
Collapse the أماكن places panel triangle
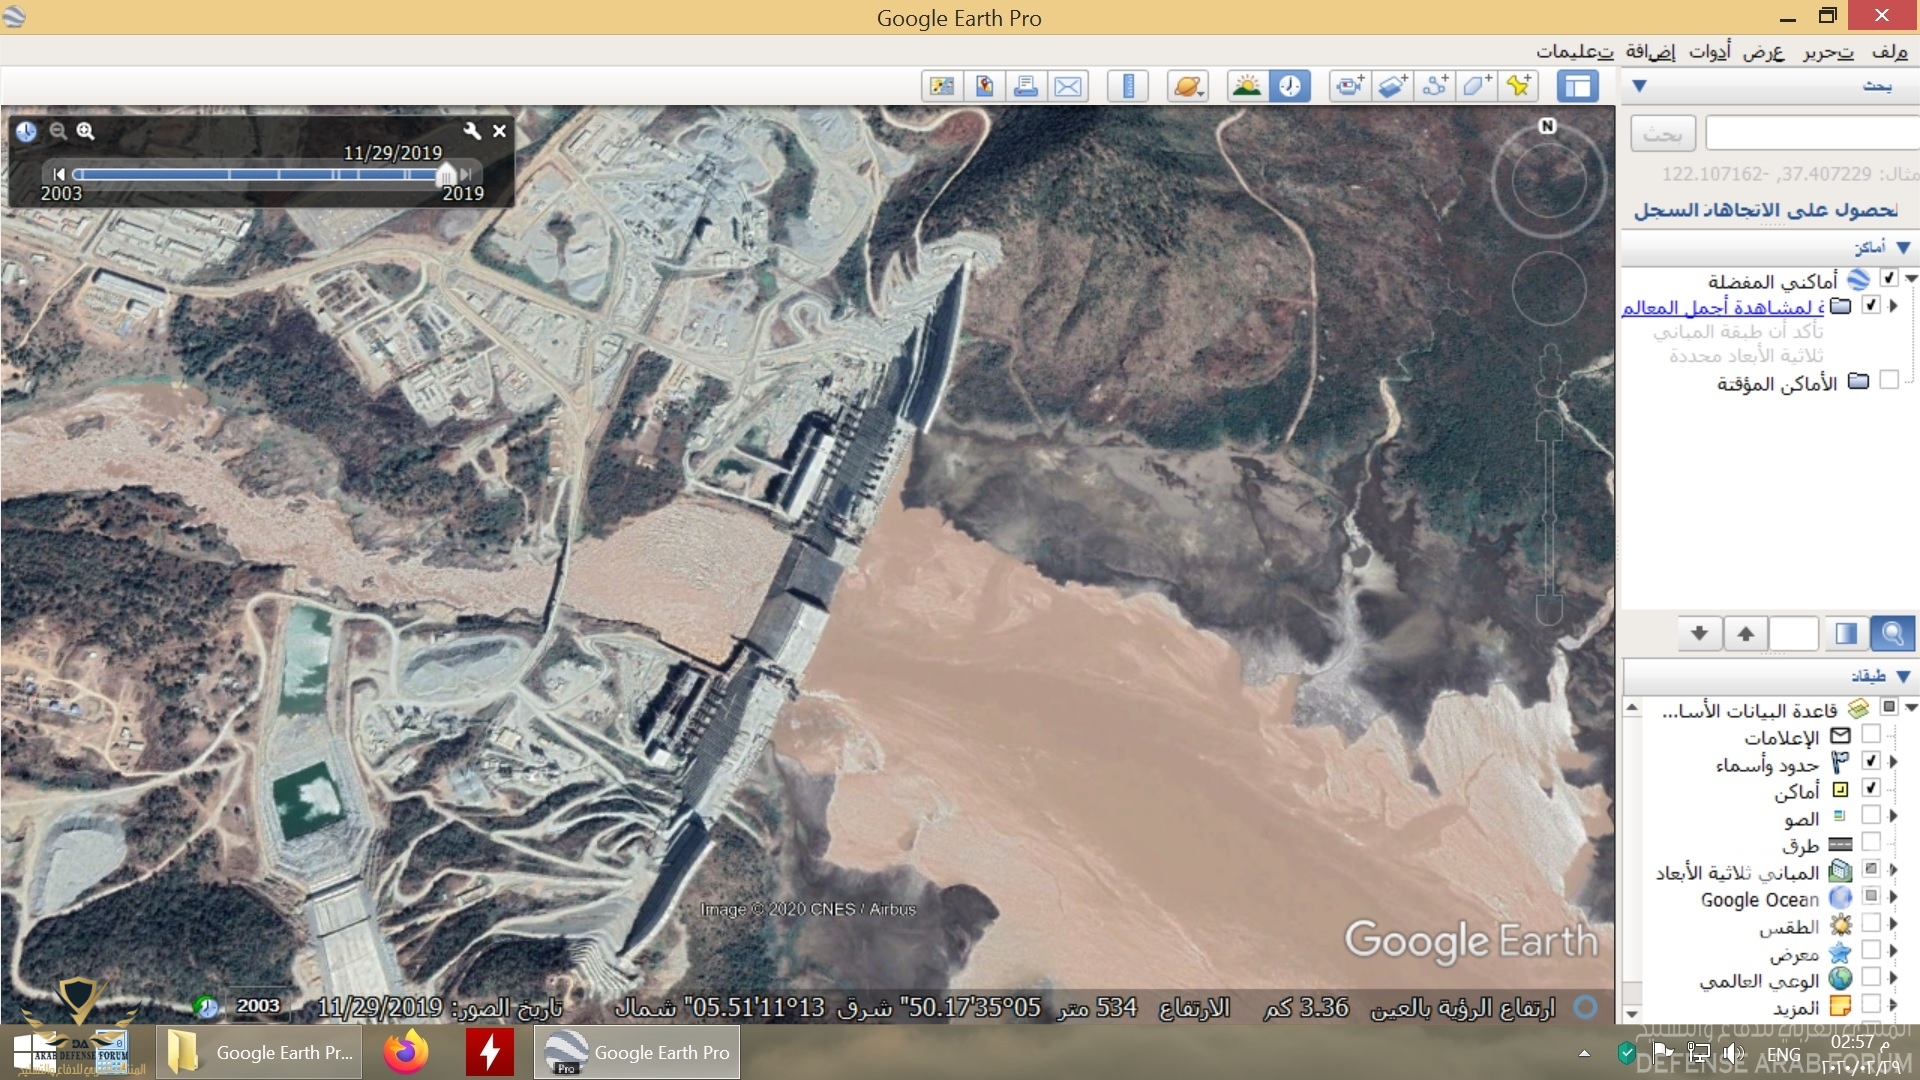(1903, 248)
